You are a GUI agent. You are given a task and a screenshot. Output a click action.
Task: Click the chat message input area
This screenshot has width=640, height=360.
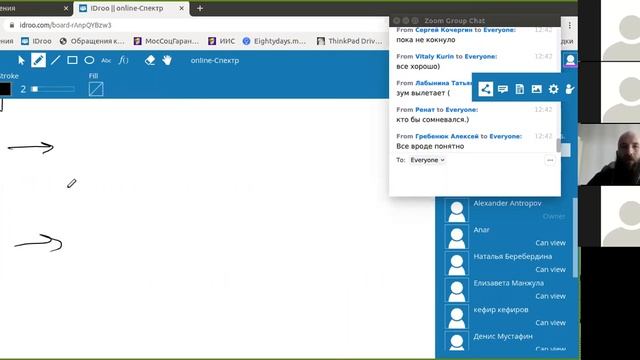[475, 180]
